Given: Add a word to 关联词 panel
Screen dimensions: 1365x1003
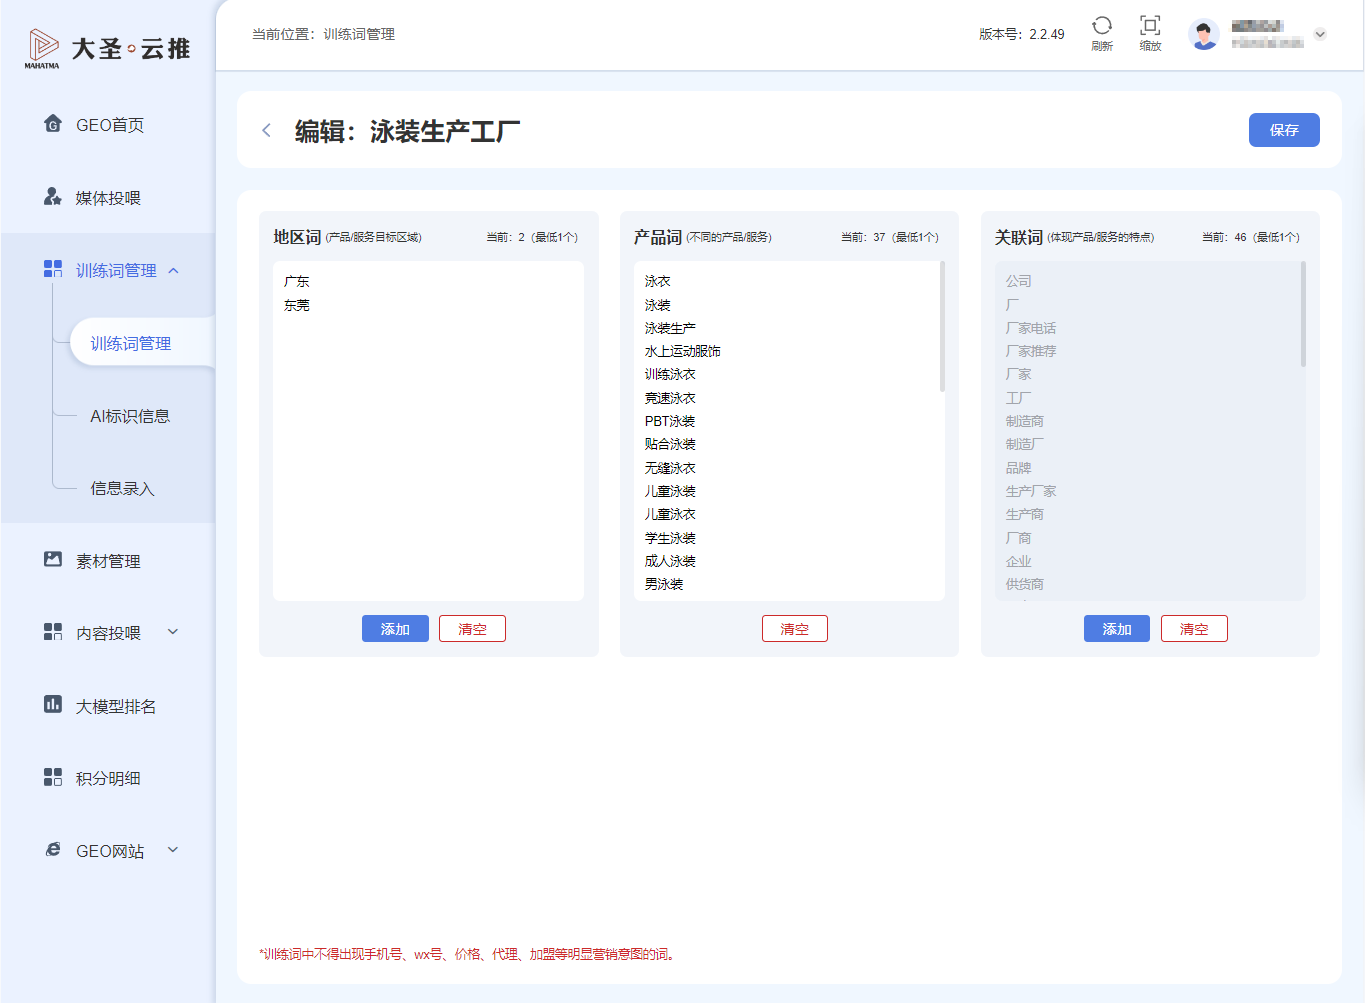Looking at the screenshot, I should 1117,629.
